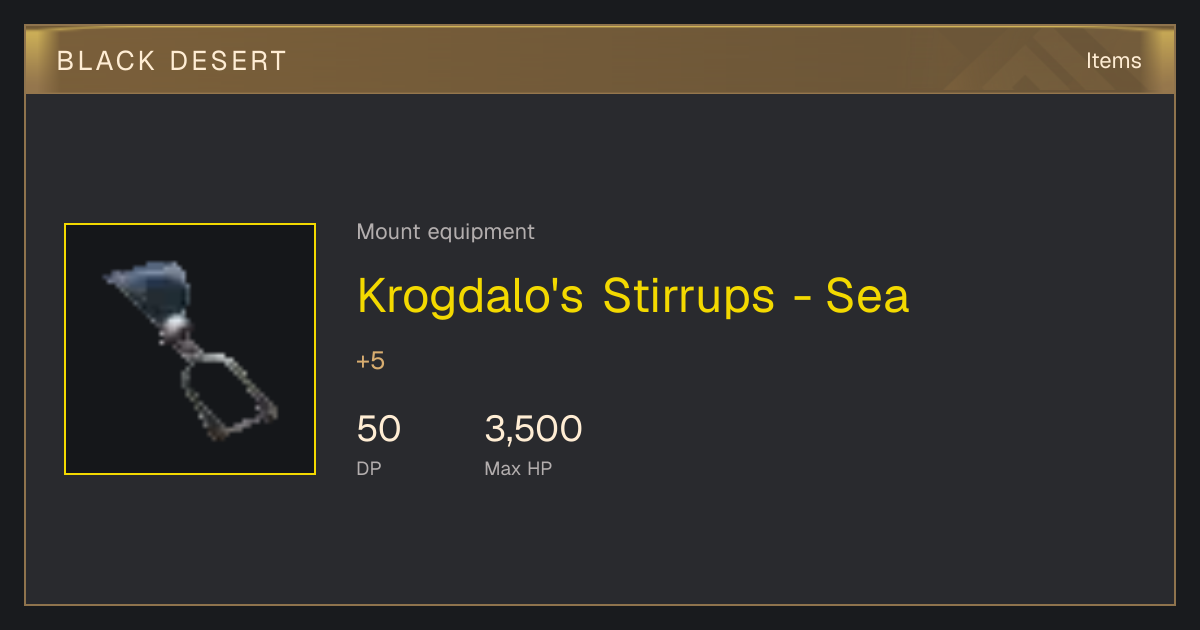Select the word equipment in the category label

click(x=481, y=233)
